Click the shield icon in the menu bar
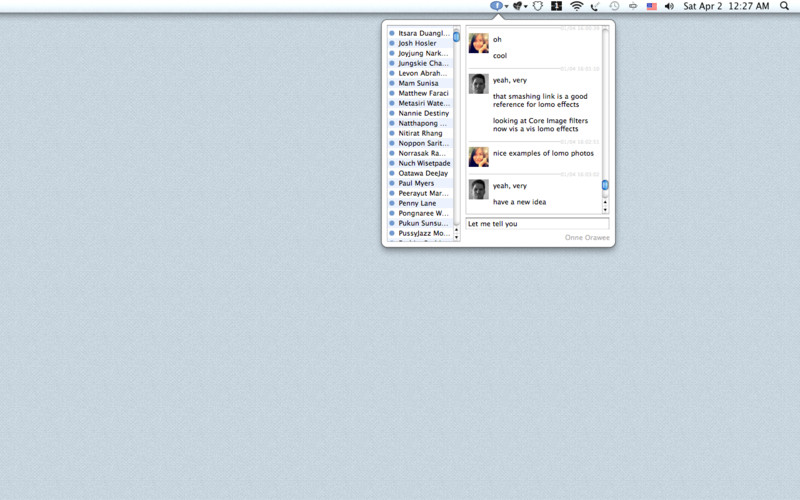This screenshot has width=800, height=500. pos(537,6)
